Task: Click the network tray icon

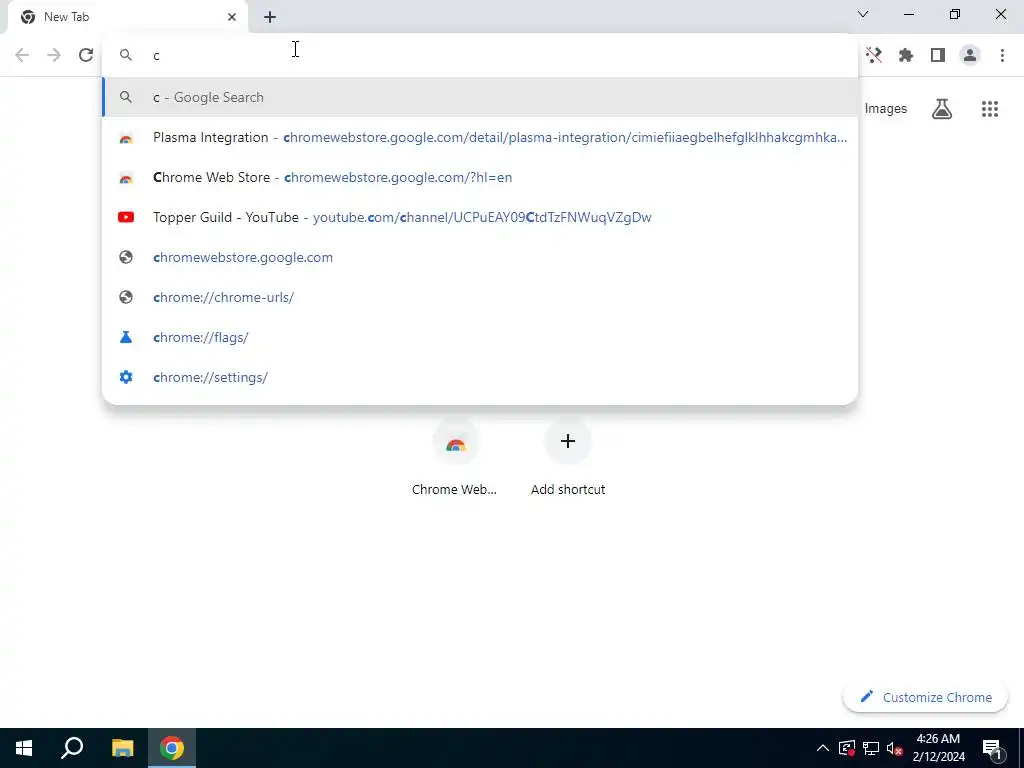Action: [x=871, y=748]
